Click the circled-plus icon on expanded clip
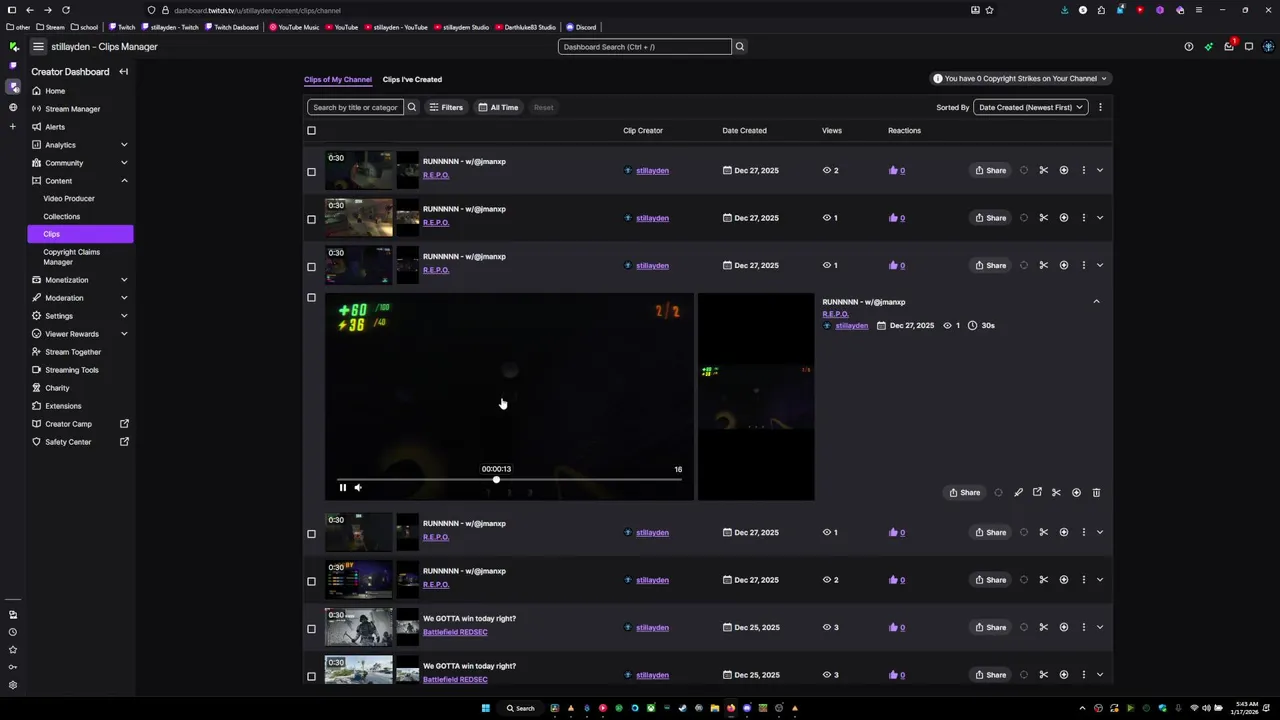Screen dimensions: 1280x720 [1076, 492]
